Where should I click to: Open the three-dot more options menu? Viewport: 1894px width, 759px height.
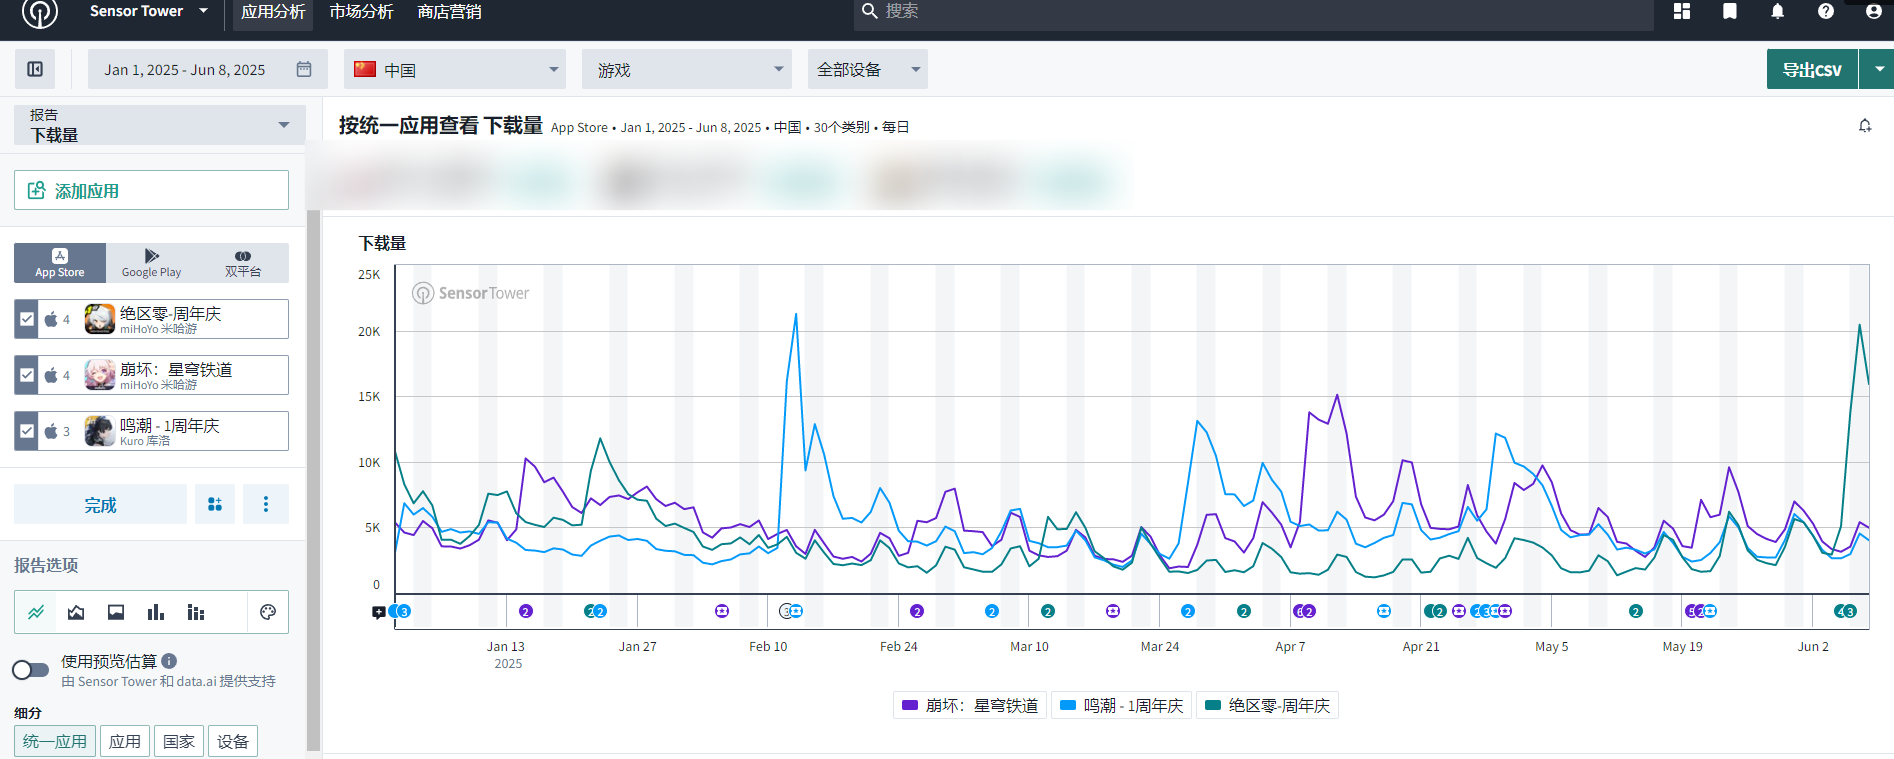tap(266, 504)
